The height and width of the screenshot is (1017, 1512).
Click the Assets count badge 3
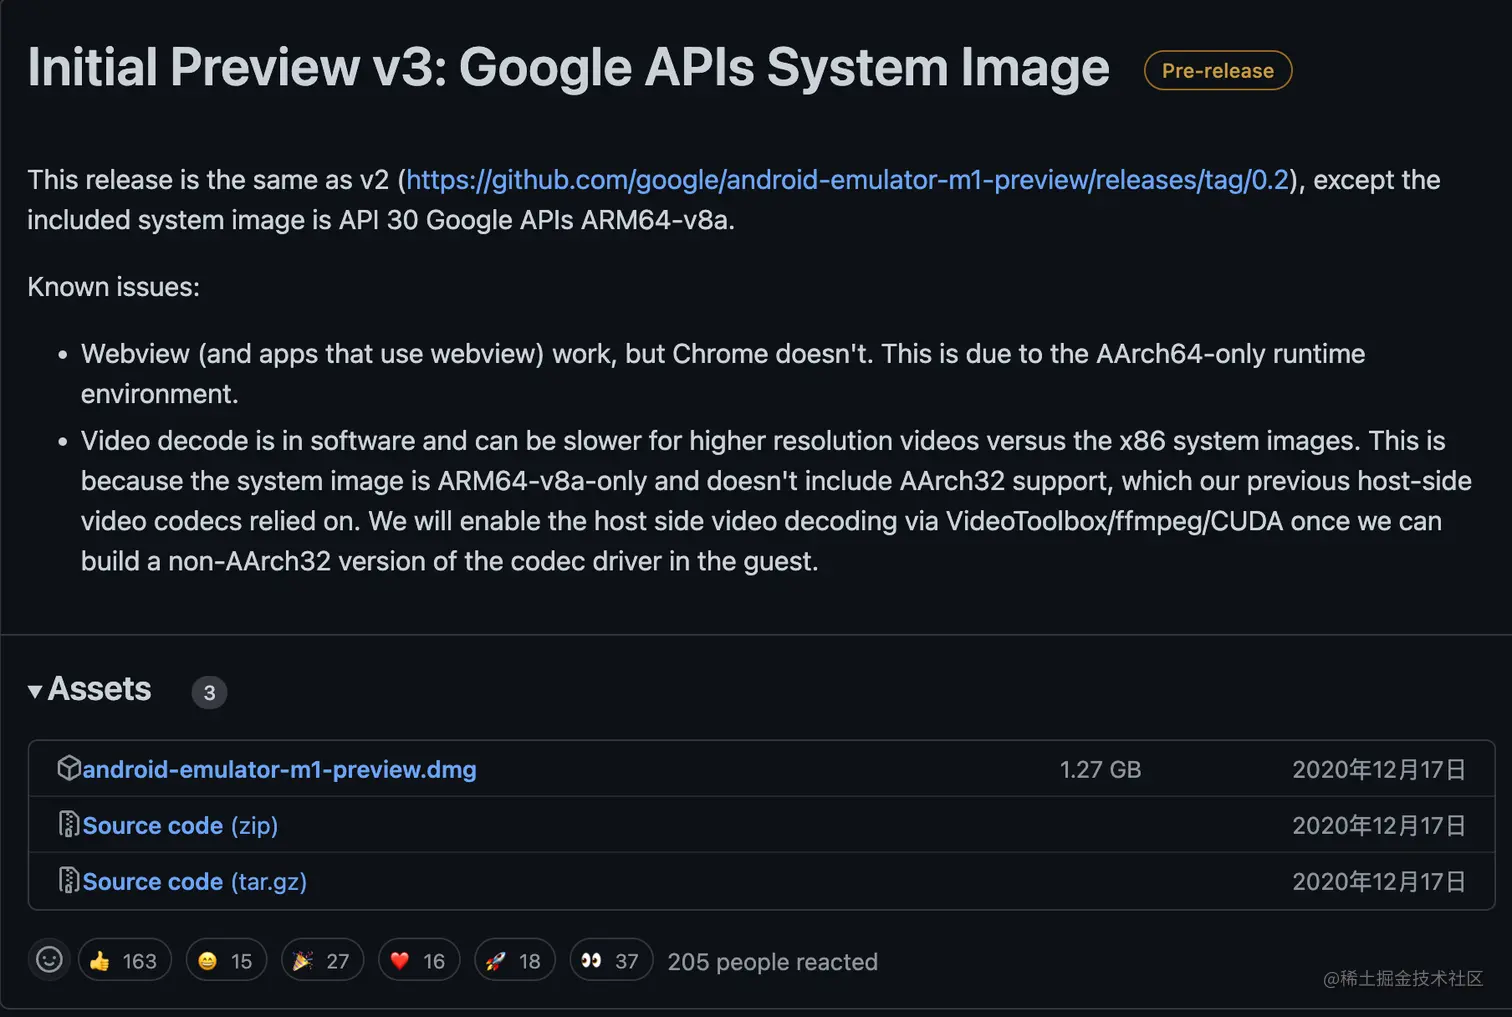[209, 692]
